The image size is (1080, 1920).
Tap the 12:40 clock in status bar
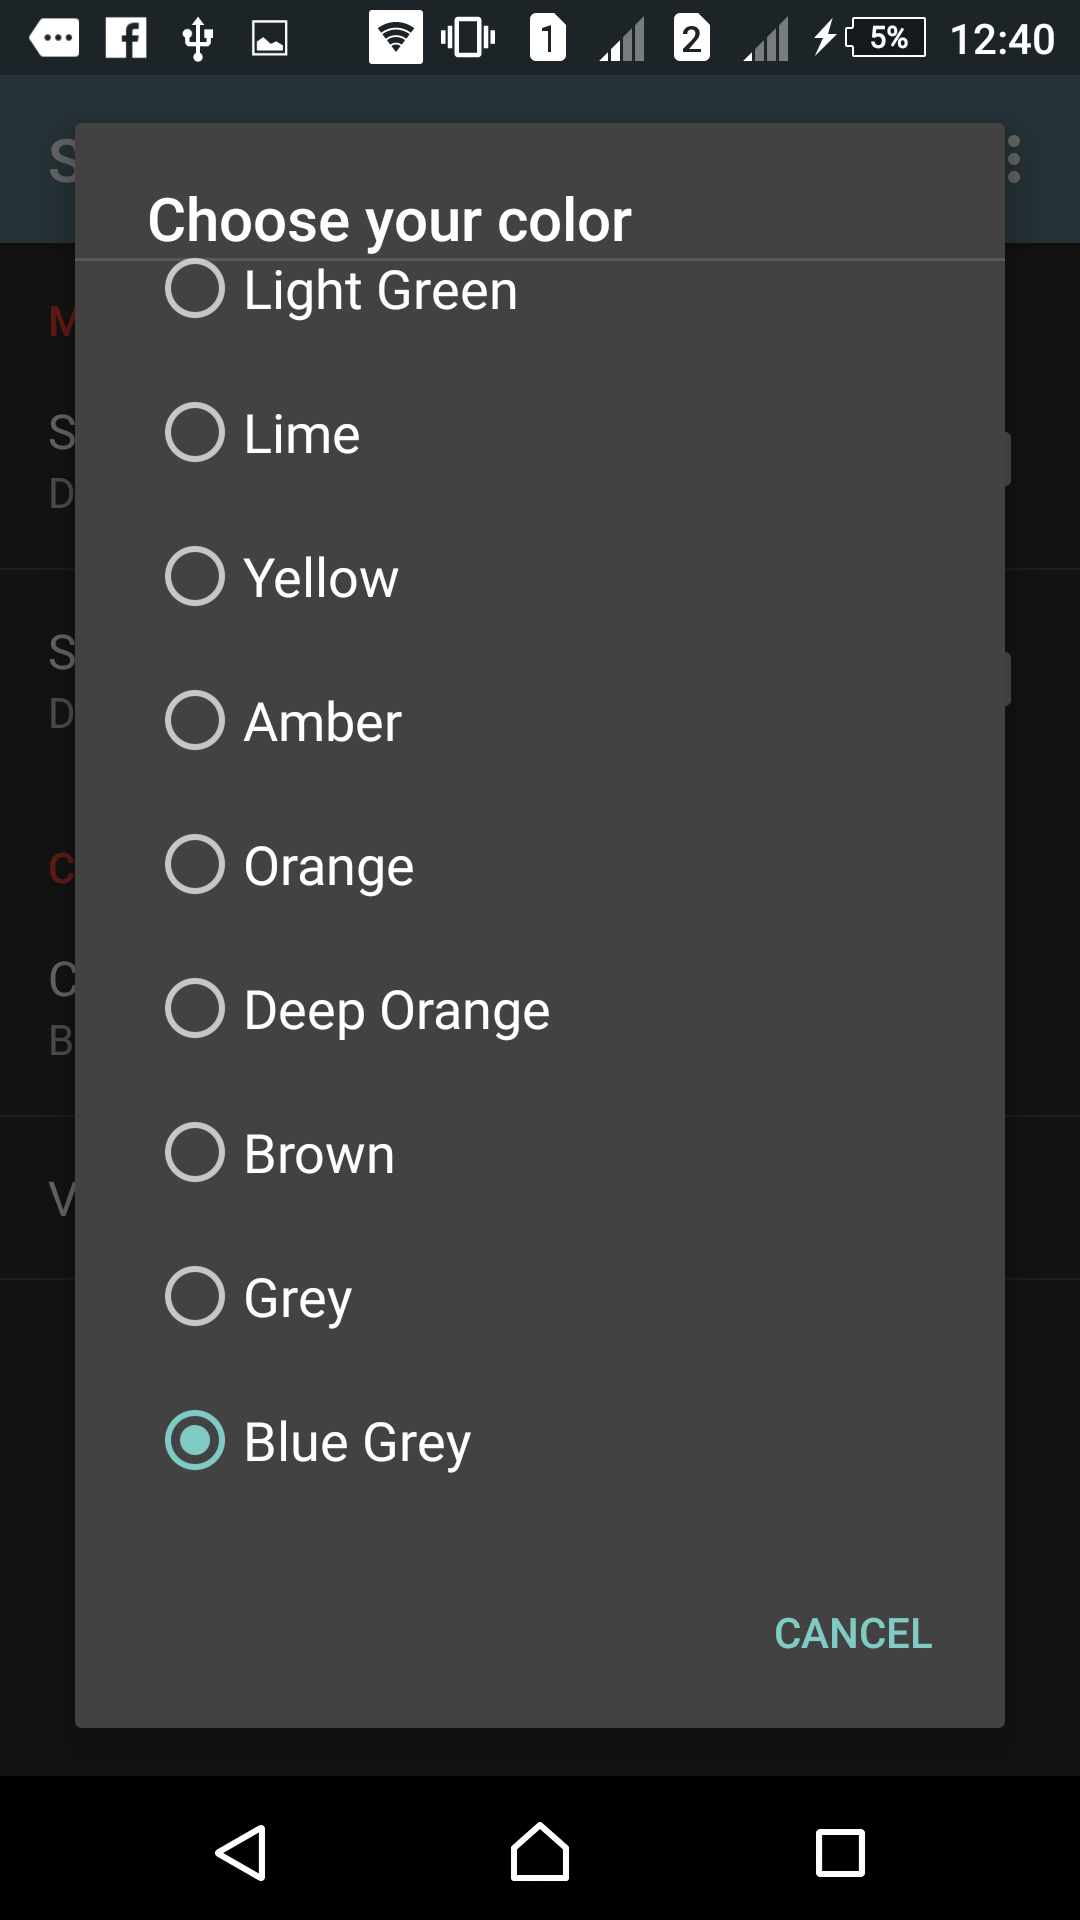point(1002,39)
